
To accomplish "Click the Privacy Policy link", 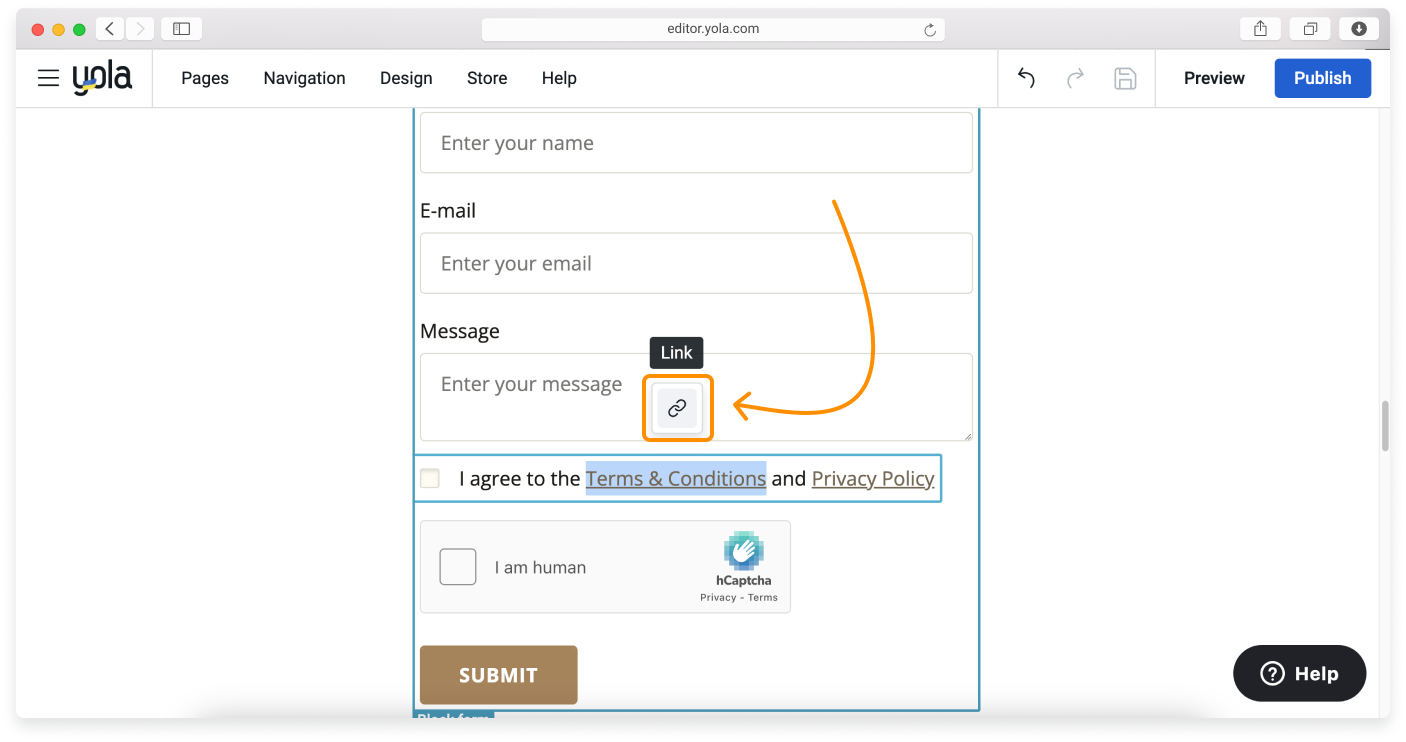I will coord(873,479).
